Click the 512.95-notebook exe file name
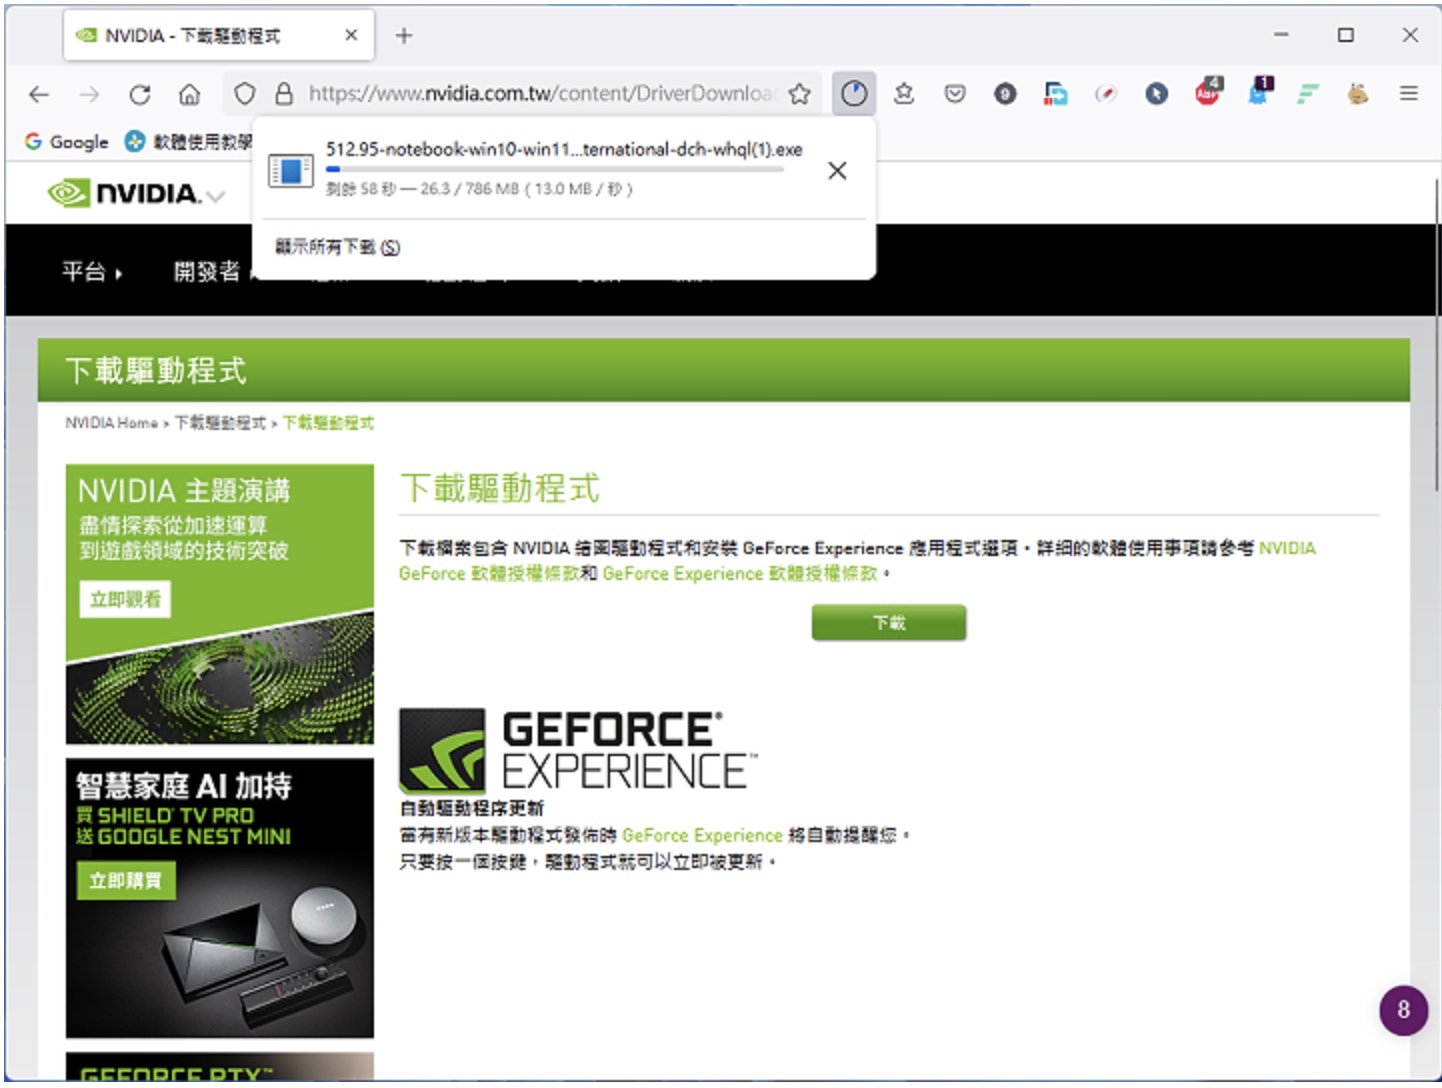 pos(564,150)
